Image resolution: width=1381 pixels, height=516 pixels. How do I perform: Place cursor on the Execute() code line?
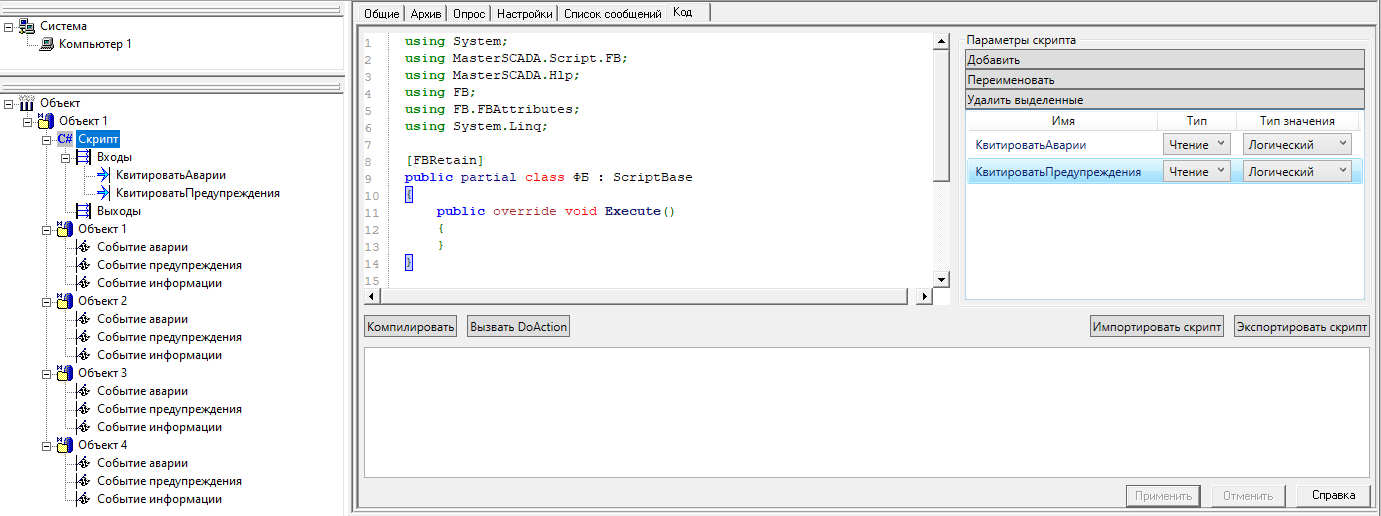556,212
